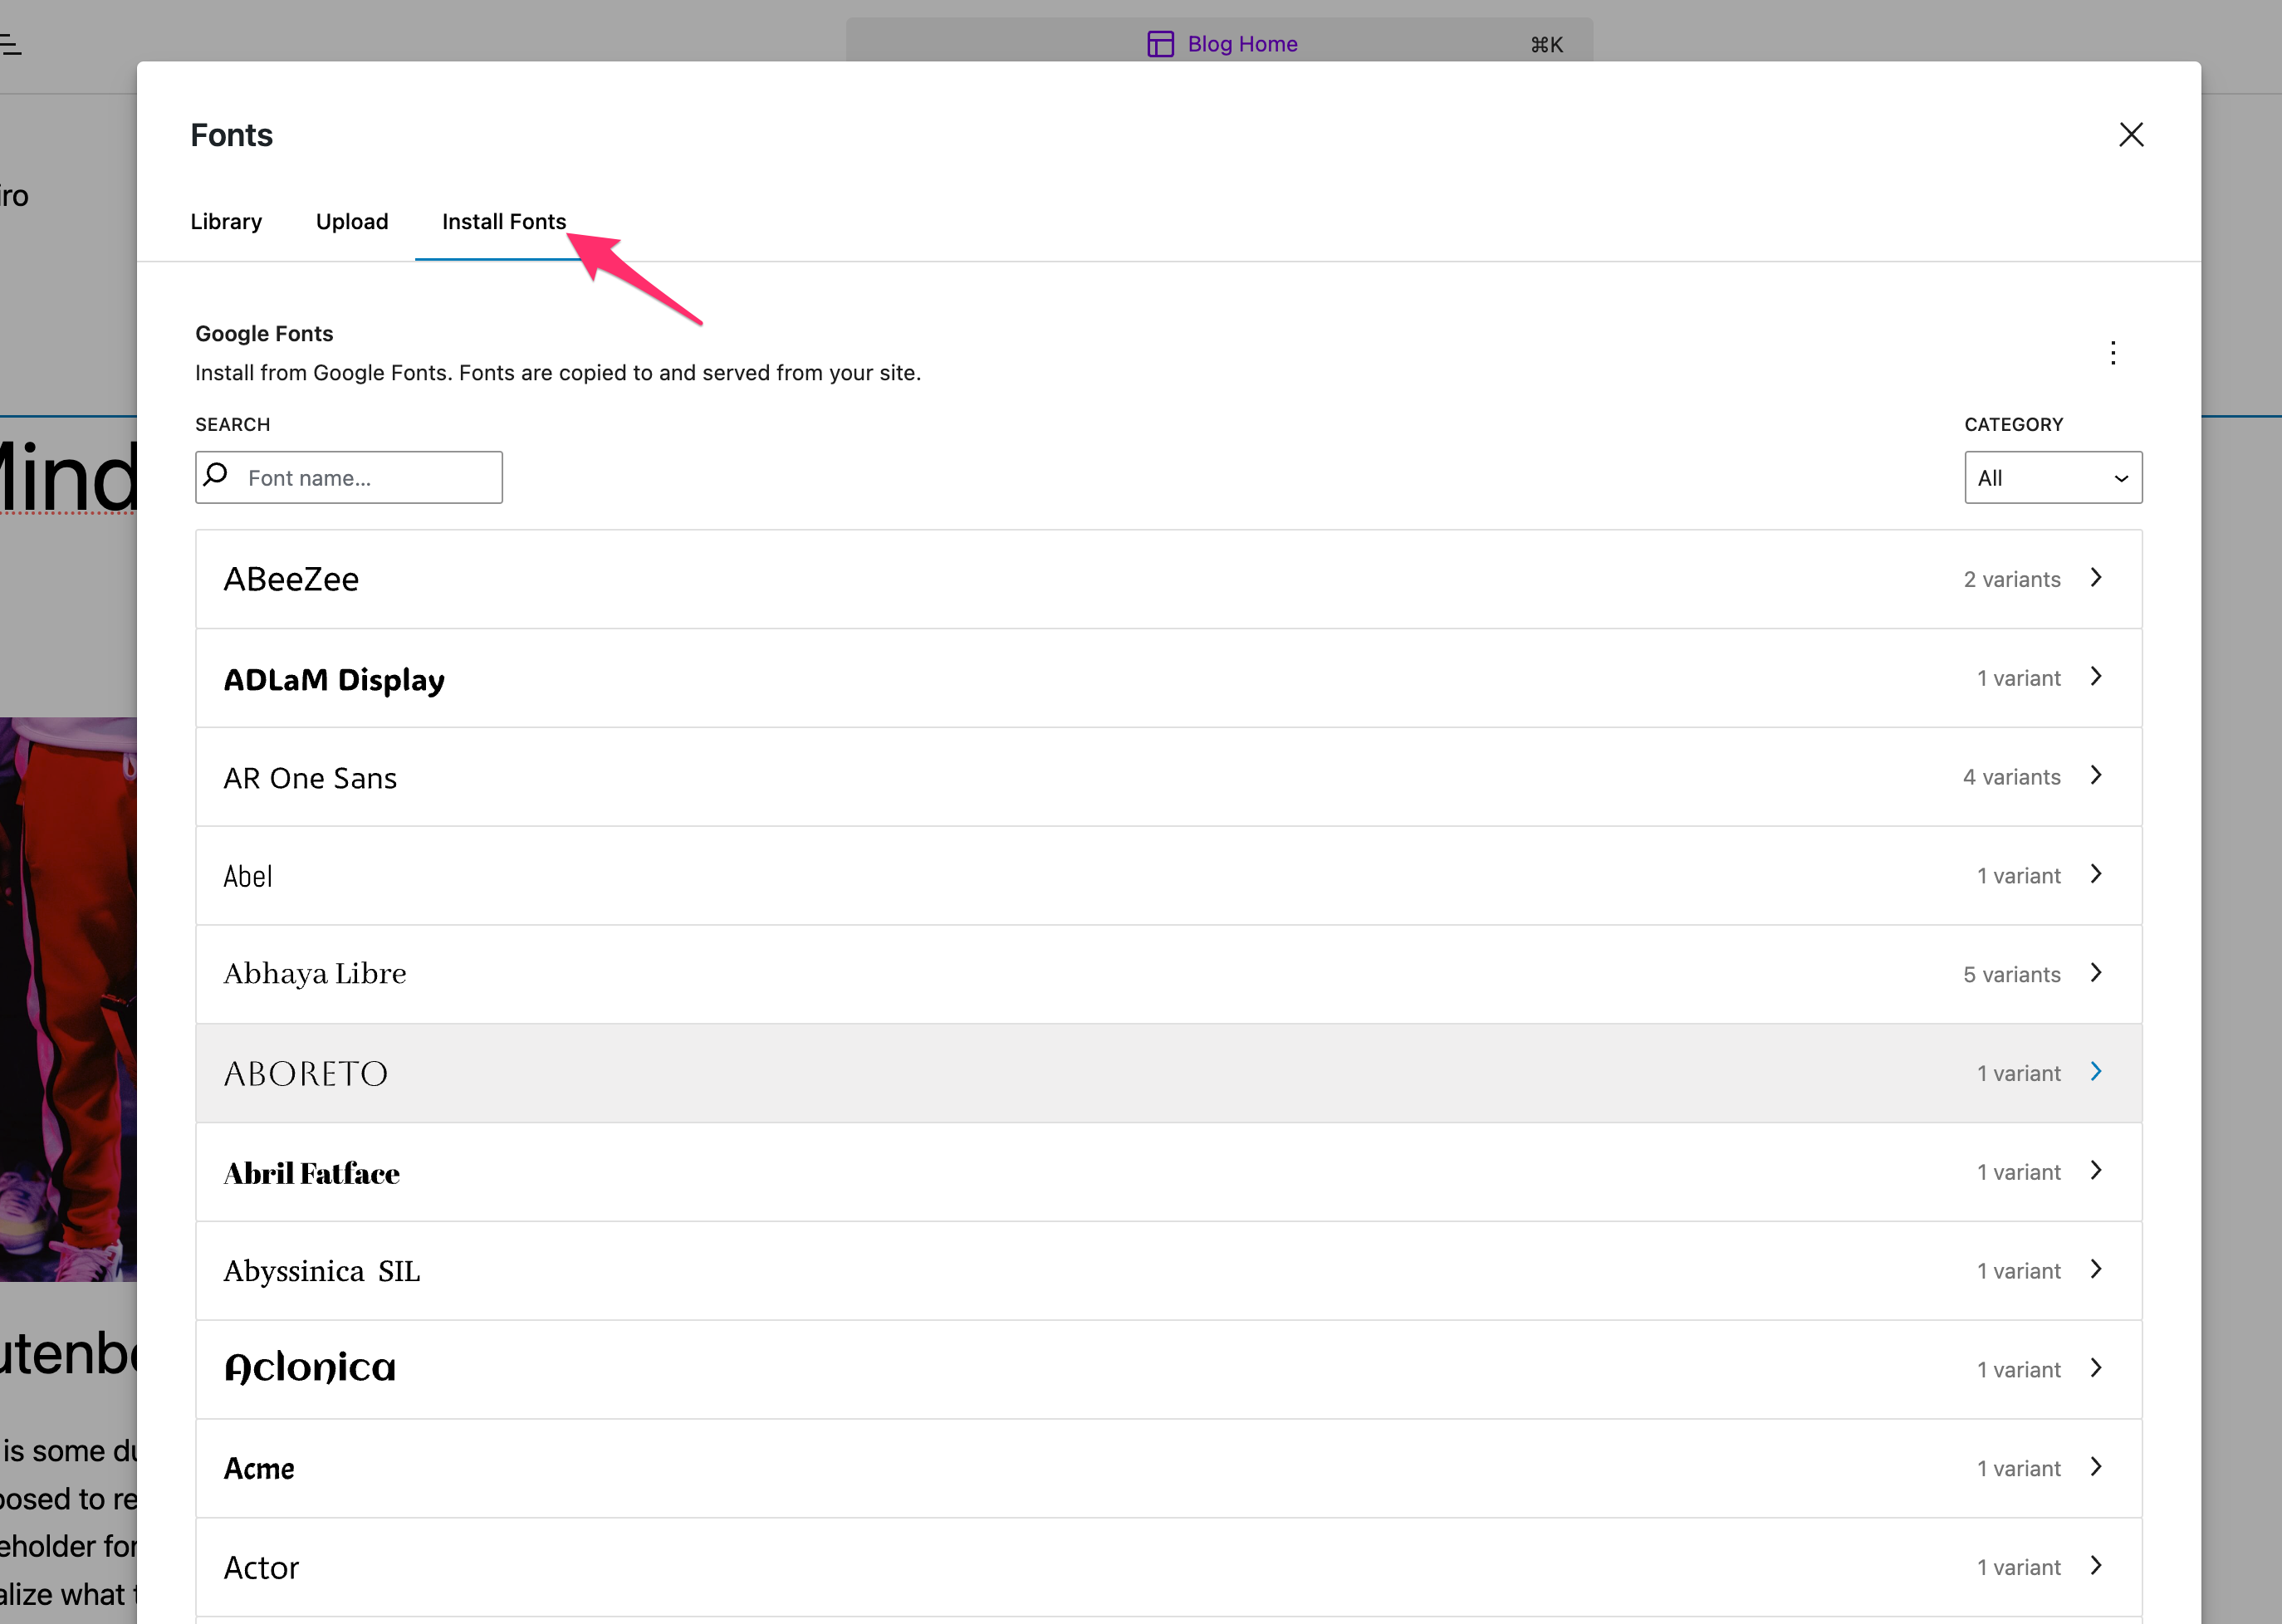
Task: Click the Aclonica row chevron
Action: (2095, 1368)
